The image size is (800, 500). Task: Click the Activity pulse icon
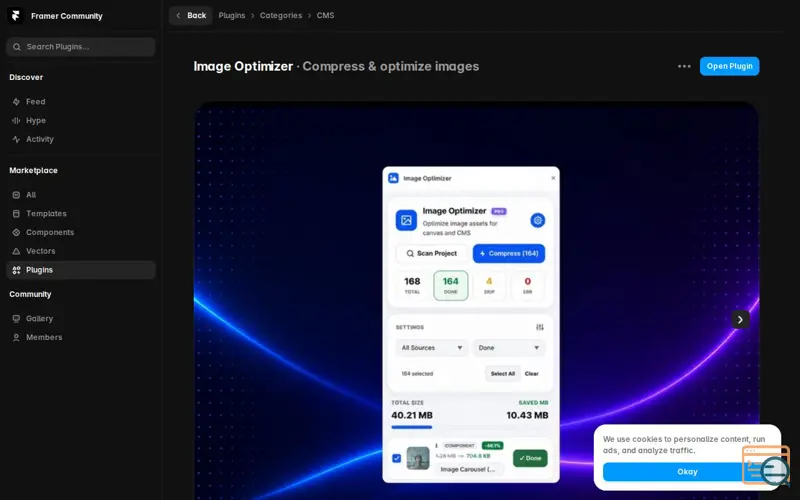tap(16, 139)
